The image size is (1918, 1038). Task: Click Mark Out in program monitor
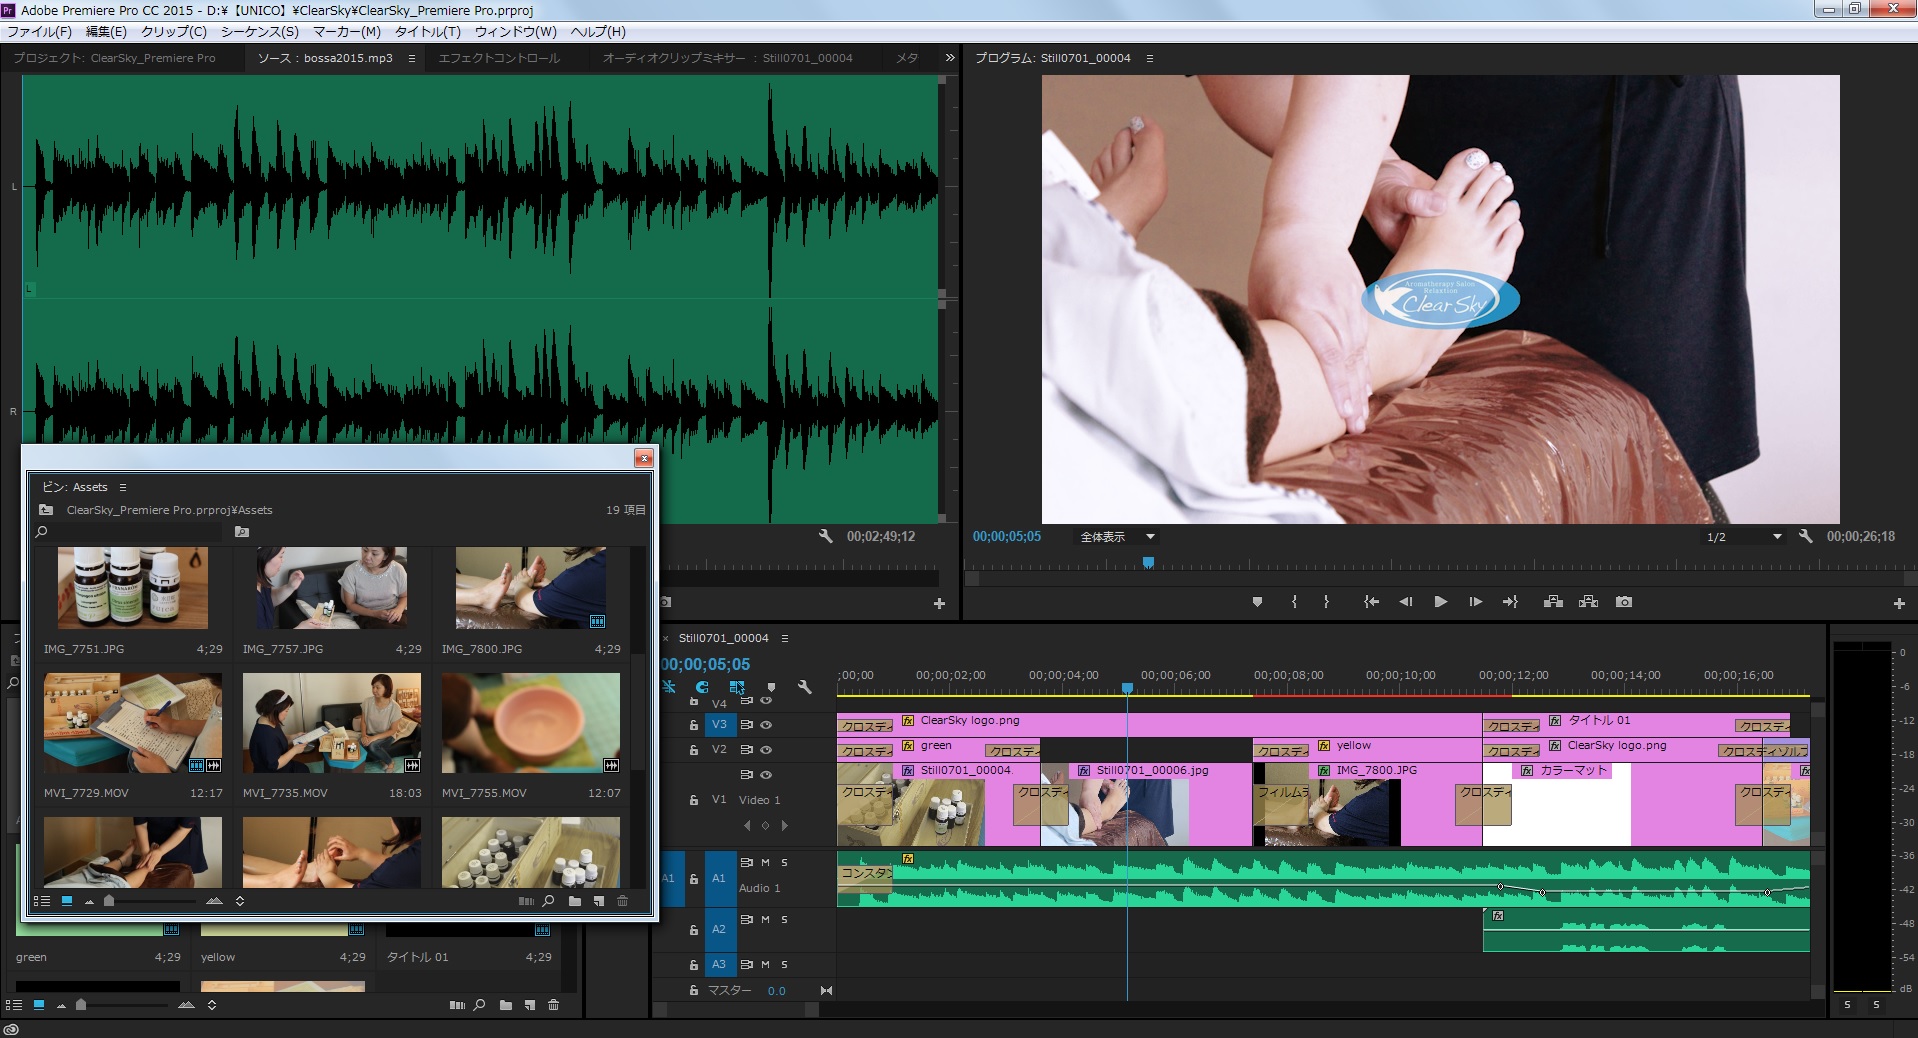1327,602
